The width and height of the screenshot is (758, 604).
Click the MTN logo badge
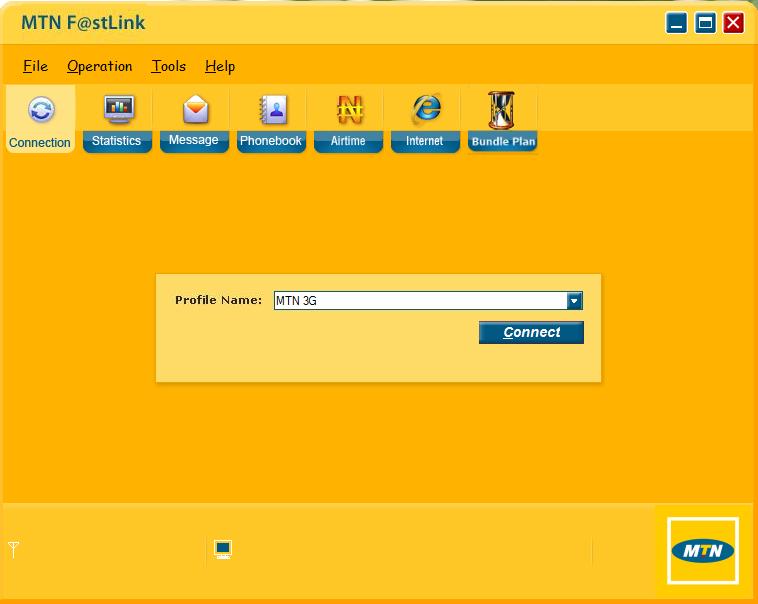702,550
